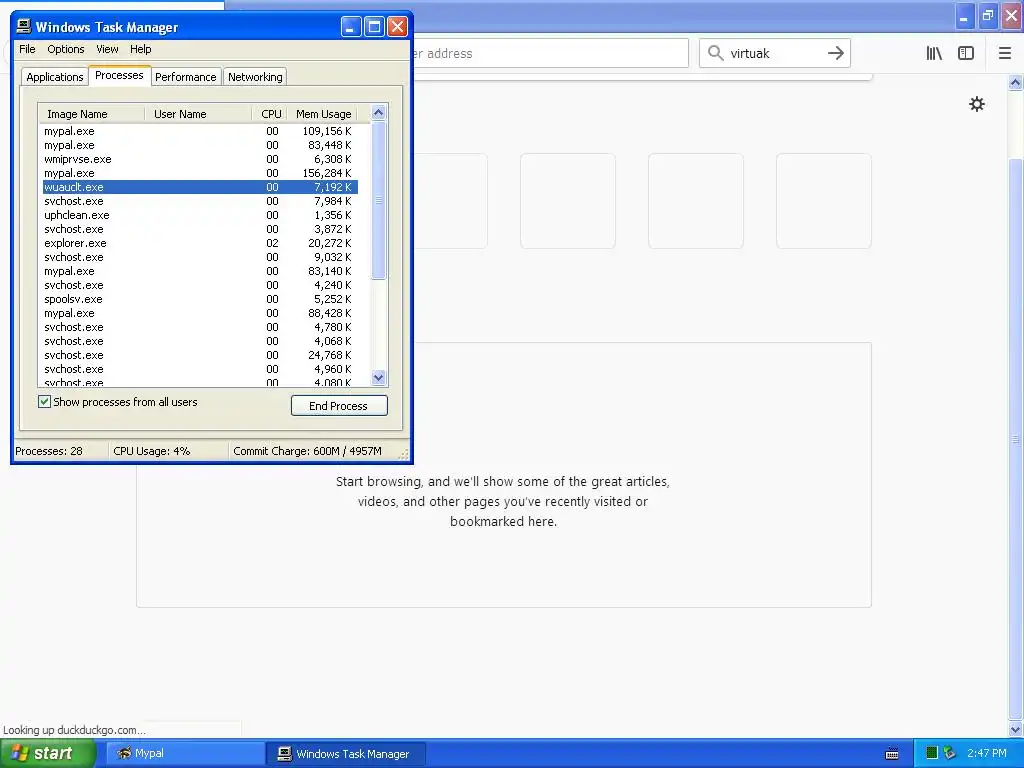This screenshot has height=768, width=1024.
Task: Open the View menu in Task Manager
Action: point(107,49)
